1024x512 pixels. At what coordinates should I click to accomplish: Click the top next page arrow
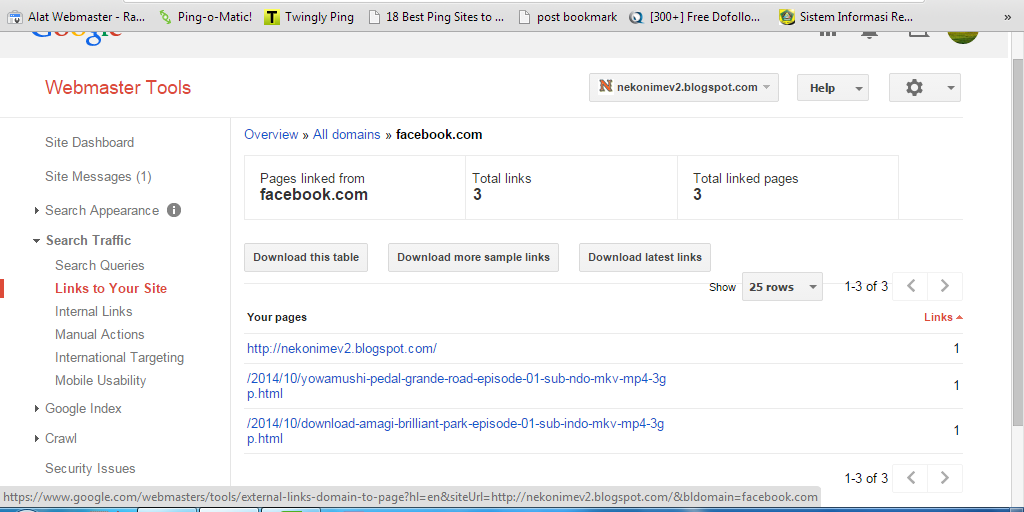pyautogui.click(x=945, y=286)
